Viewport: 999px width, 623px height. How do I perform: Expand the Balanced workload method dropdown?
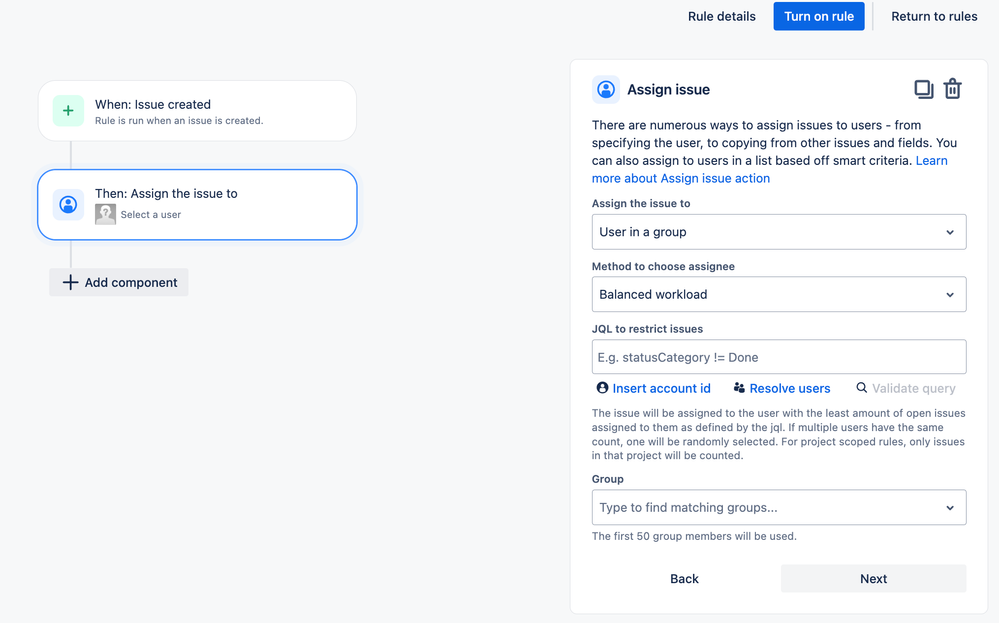click(779, 294)
